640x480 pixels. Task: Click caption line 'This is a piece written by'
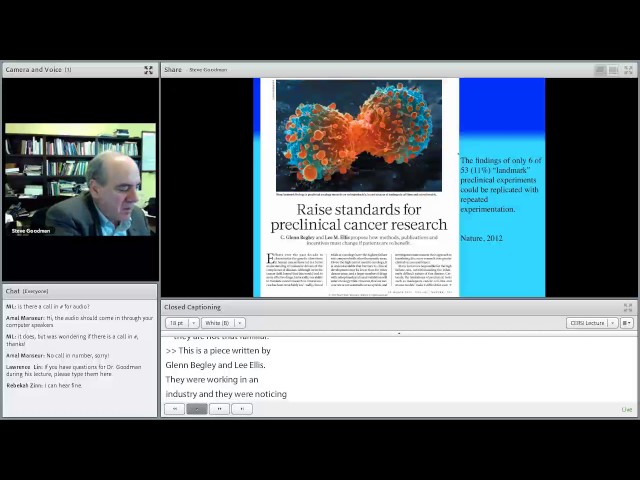click(218, 351)
